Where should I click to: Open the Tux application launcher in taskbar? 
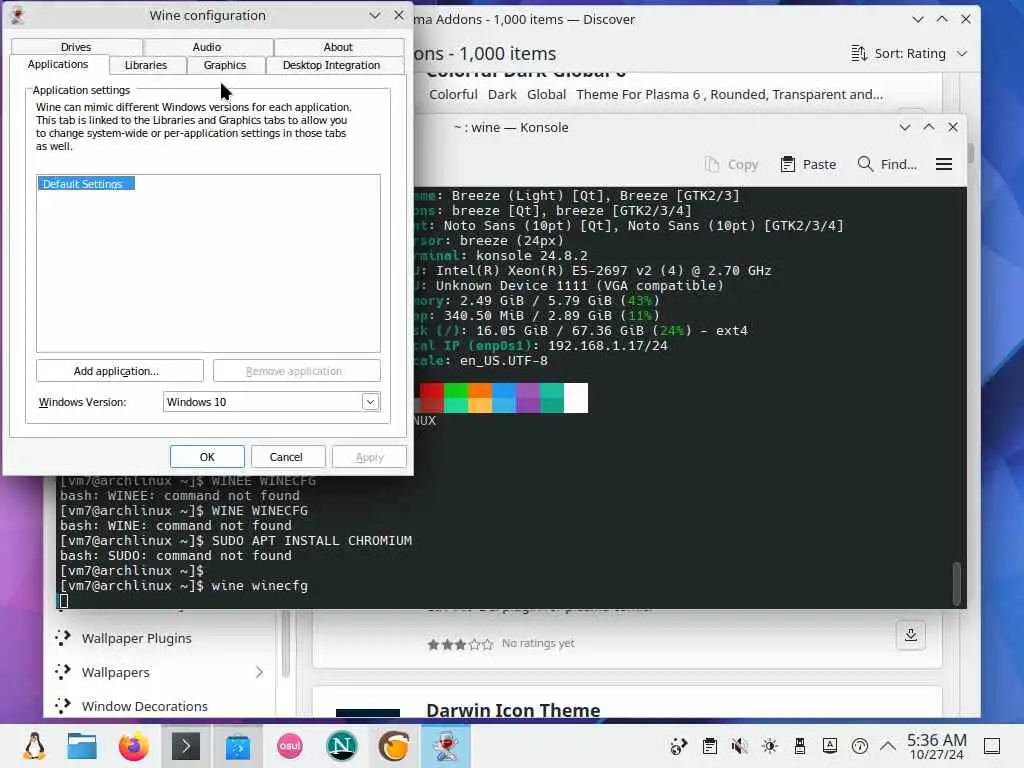point(34,746)
